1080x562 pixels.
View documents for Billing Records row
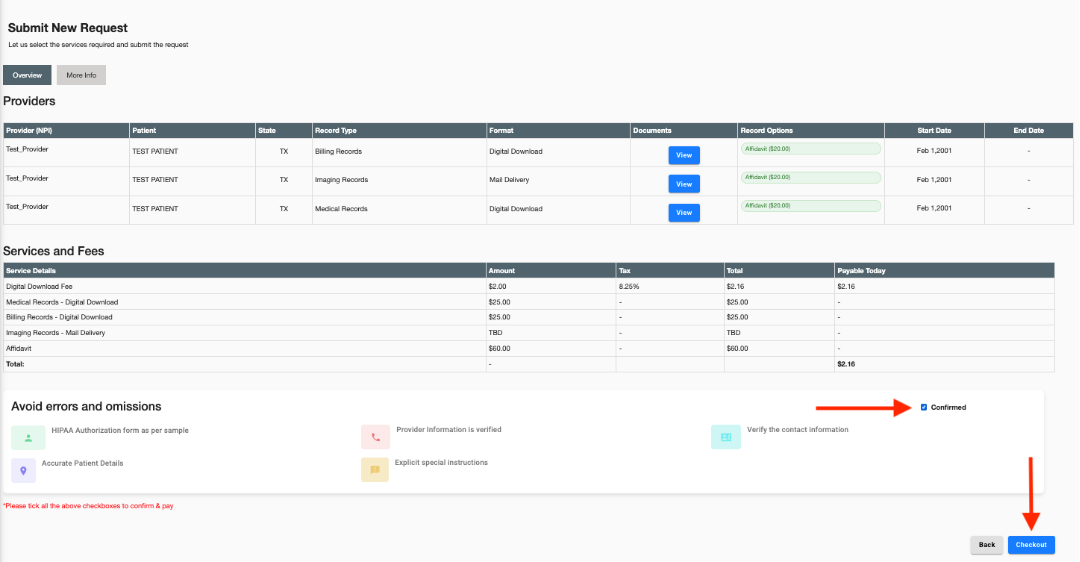point(684,155)
